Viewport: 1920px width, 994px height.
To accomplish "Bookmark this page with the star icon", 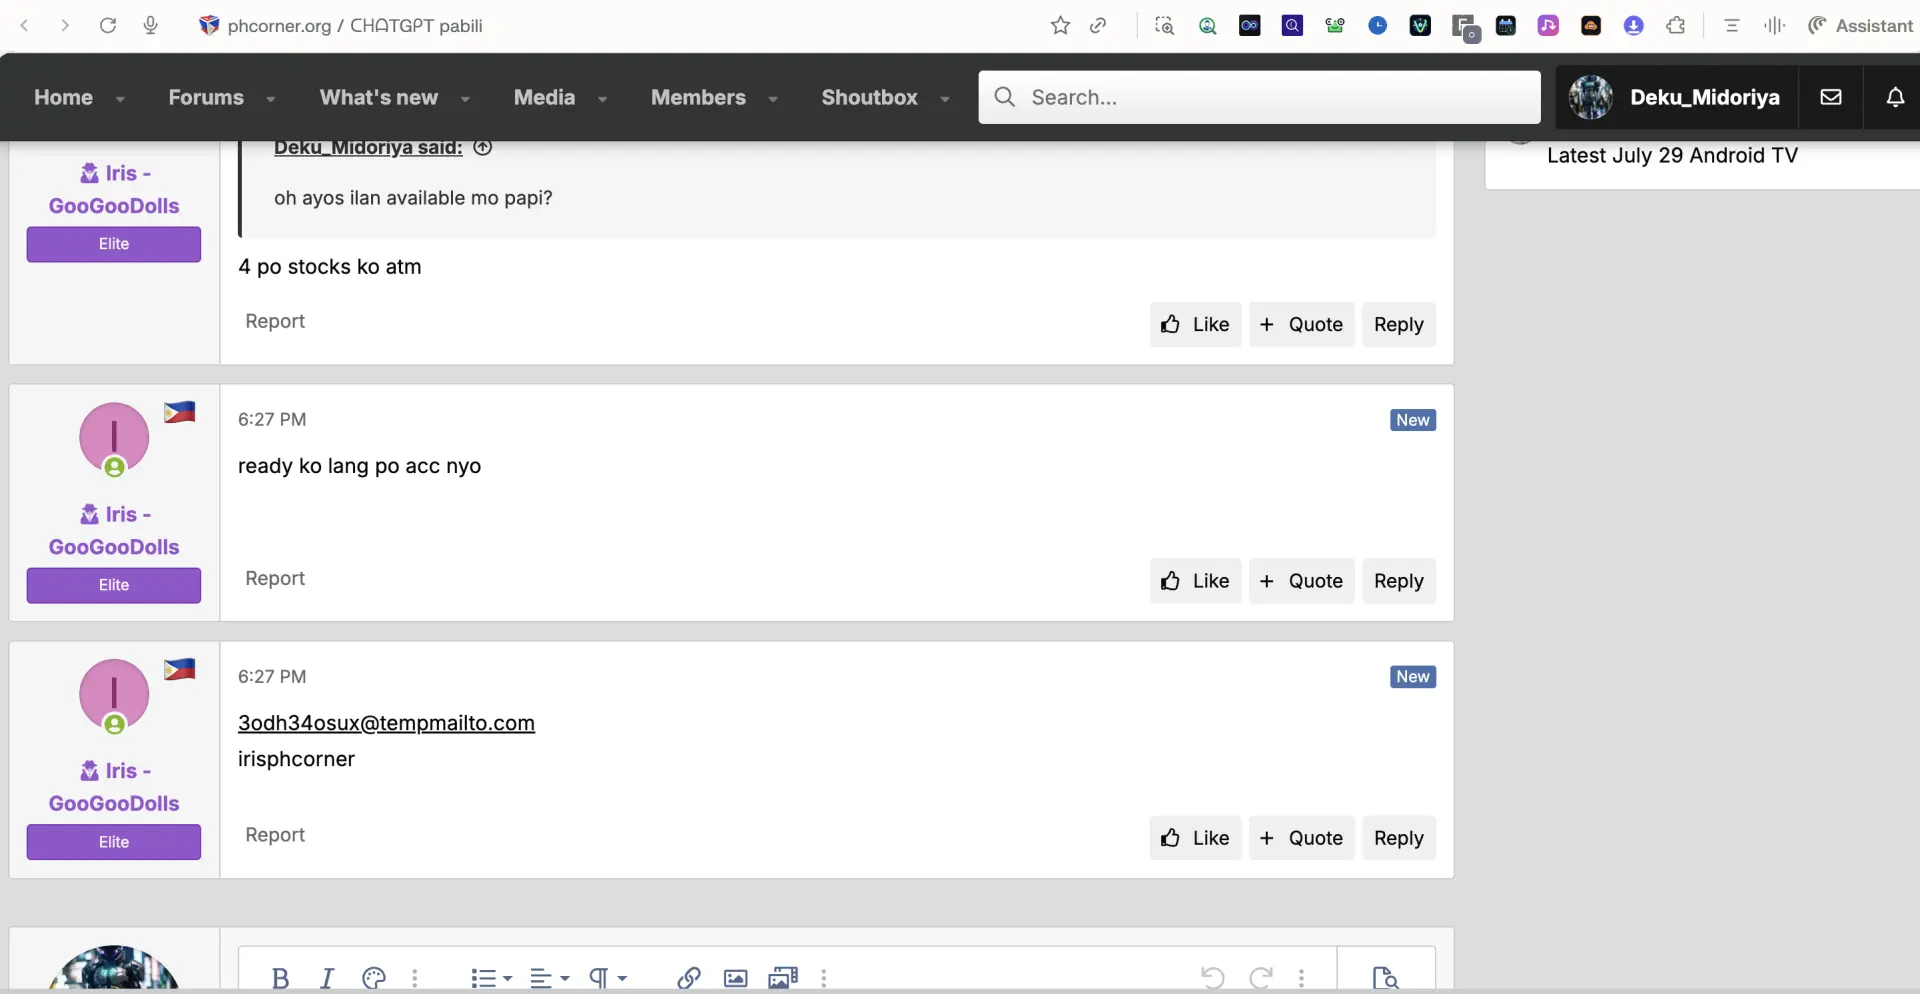I will 1061,25.
